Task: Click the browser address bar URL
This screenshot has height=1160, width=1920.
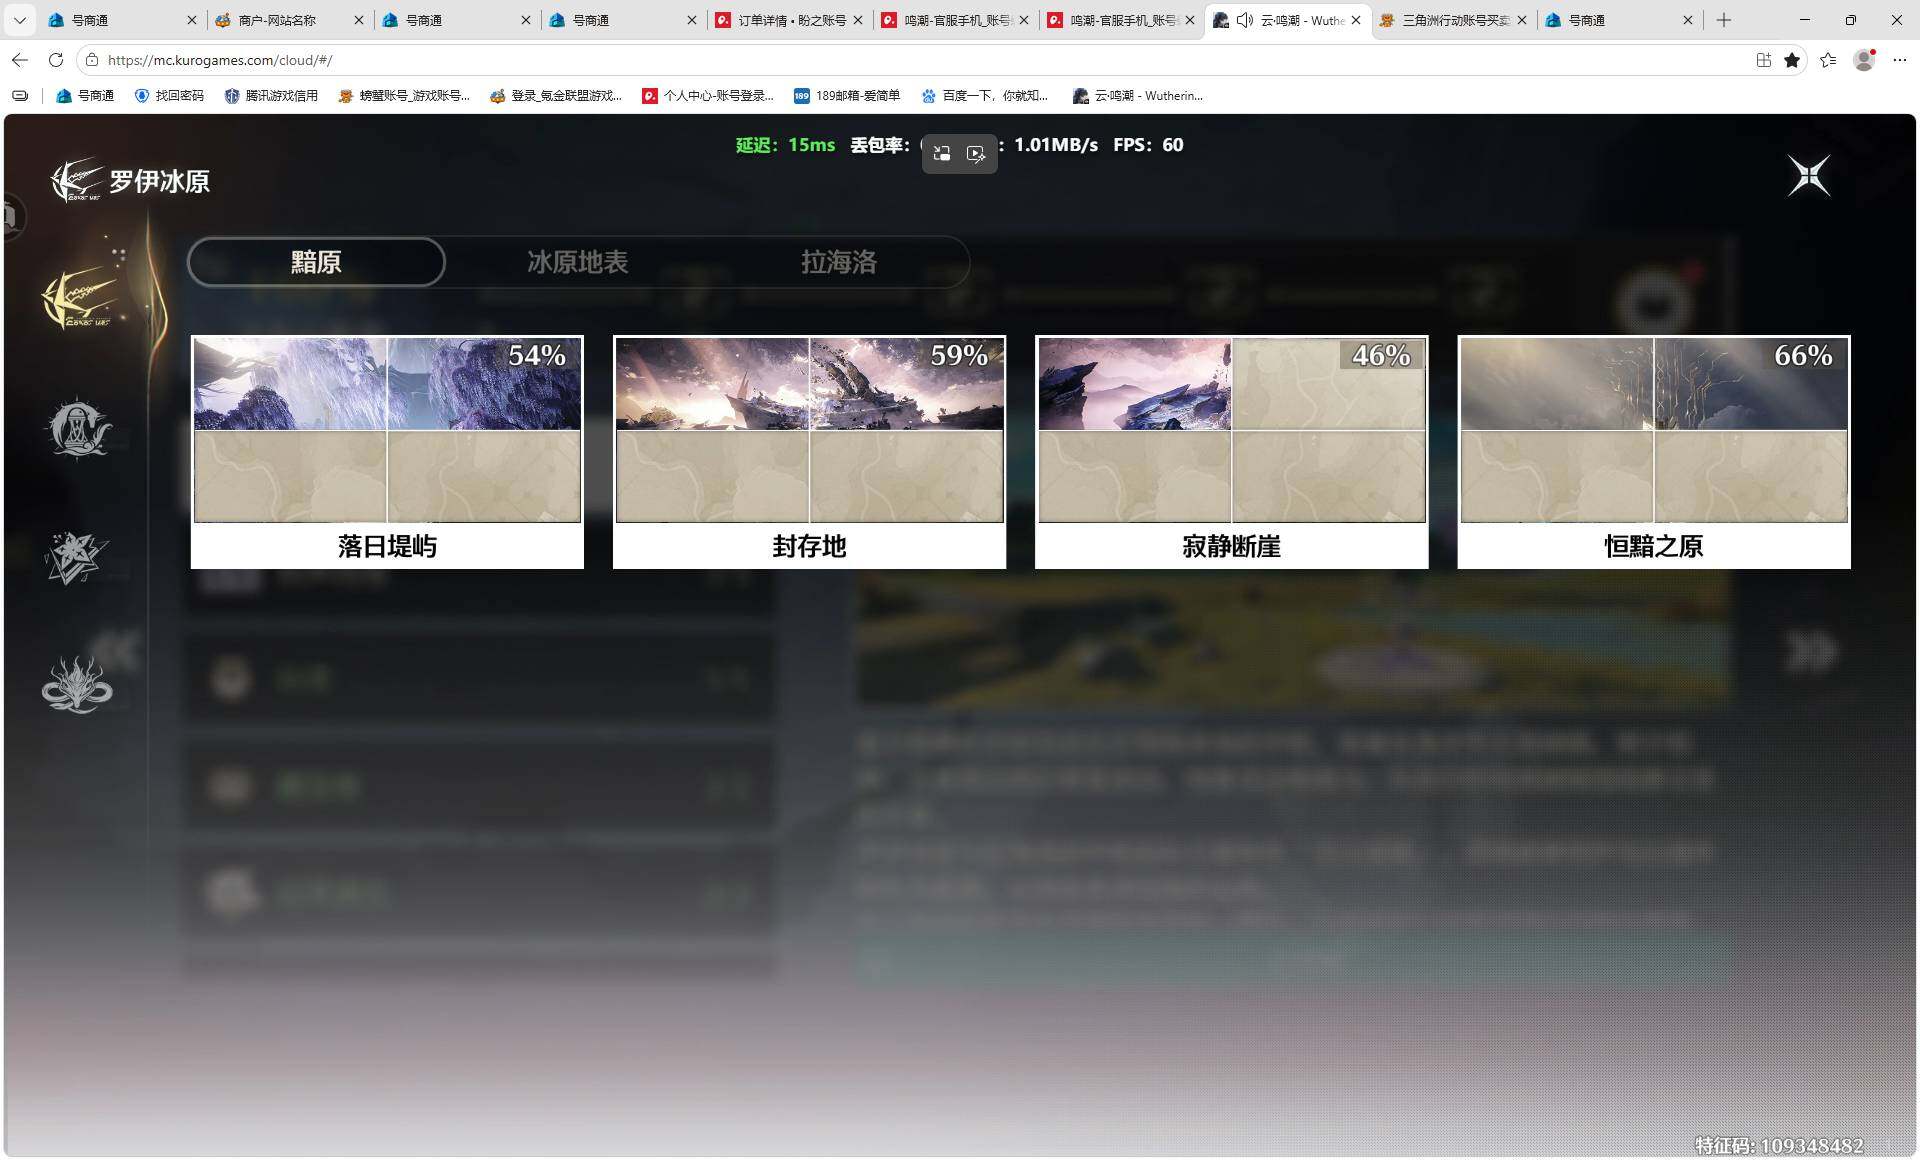Action: (x=220, y=60)
